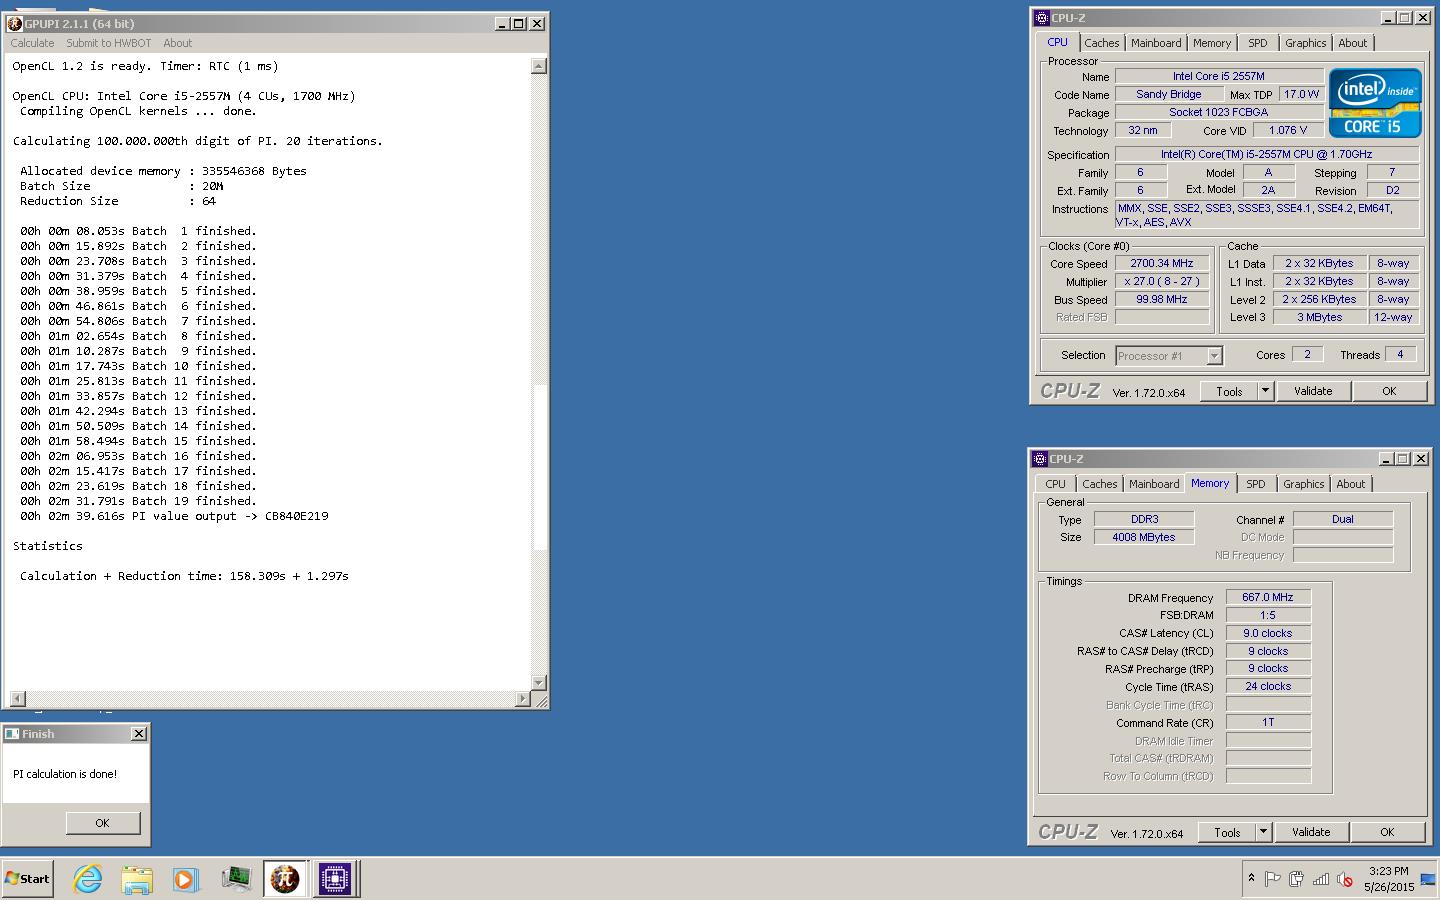Click the Finish dialog title icon
This screenshot has height=900, width=1440.
click(12, 734)
